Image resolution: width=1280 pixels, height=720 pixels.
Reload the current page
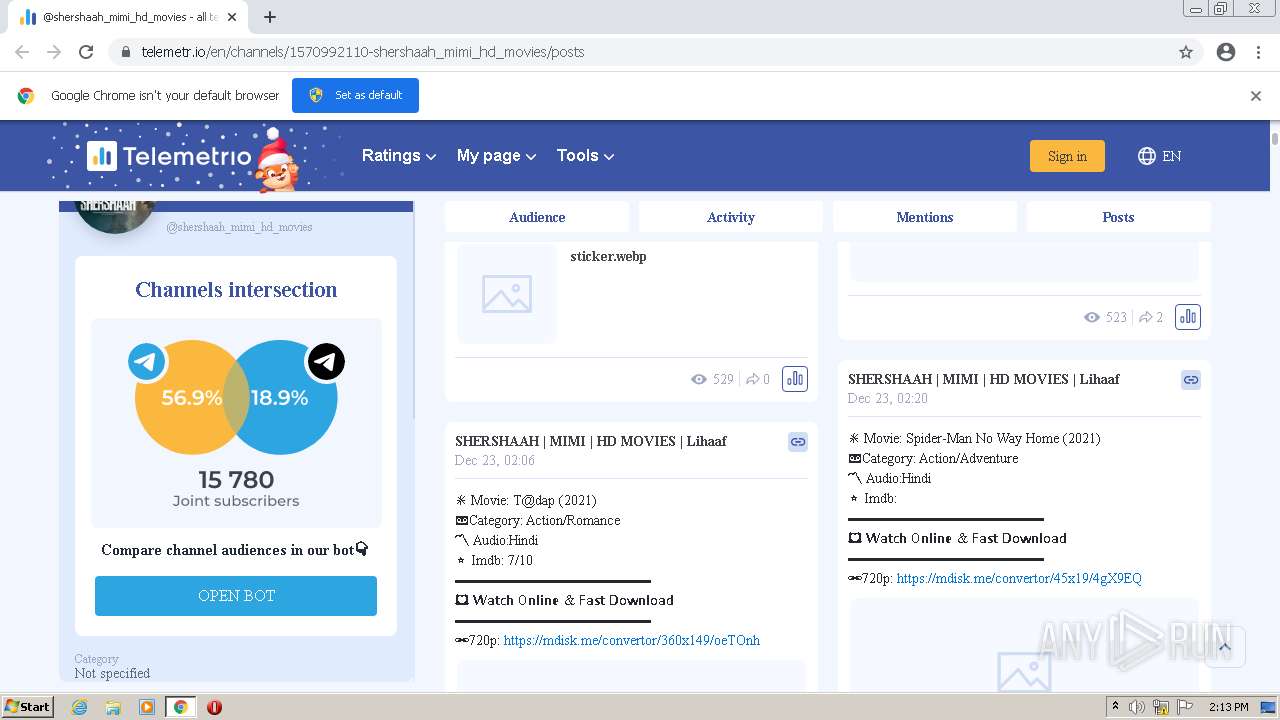click(x=86, y=52)
